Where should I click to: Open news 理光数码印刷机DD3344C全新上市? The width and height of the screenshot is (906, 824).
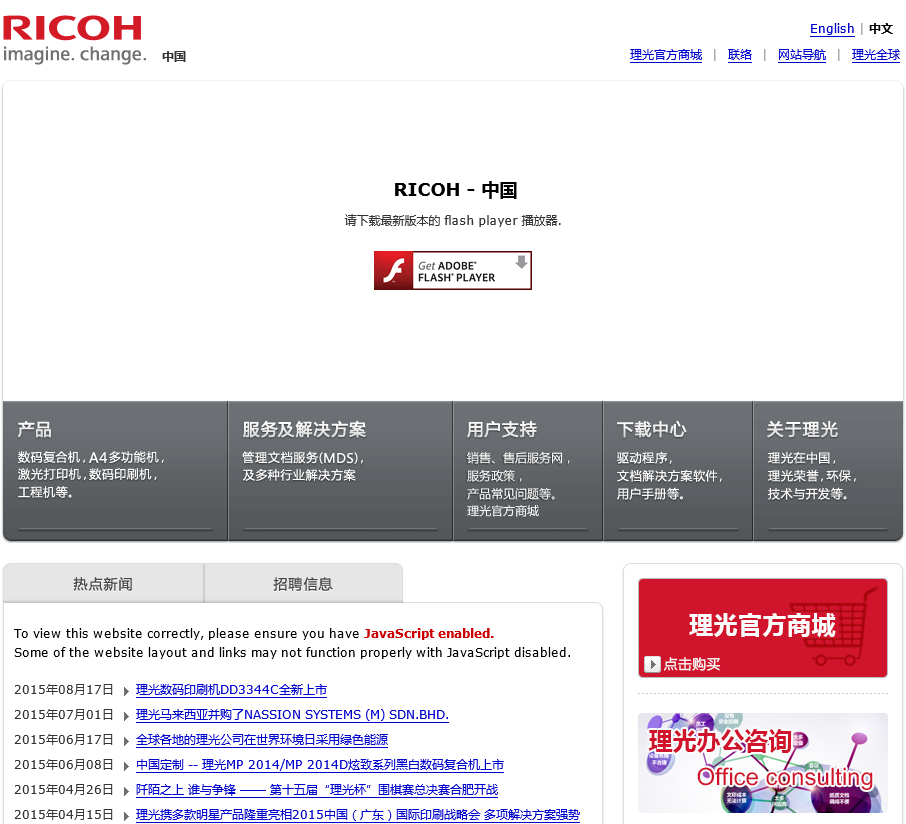[x=231, y=690]
